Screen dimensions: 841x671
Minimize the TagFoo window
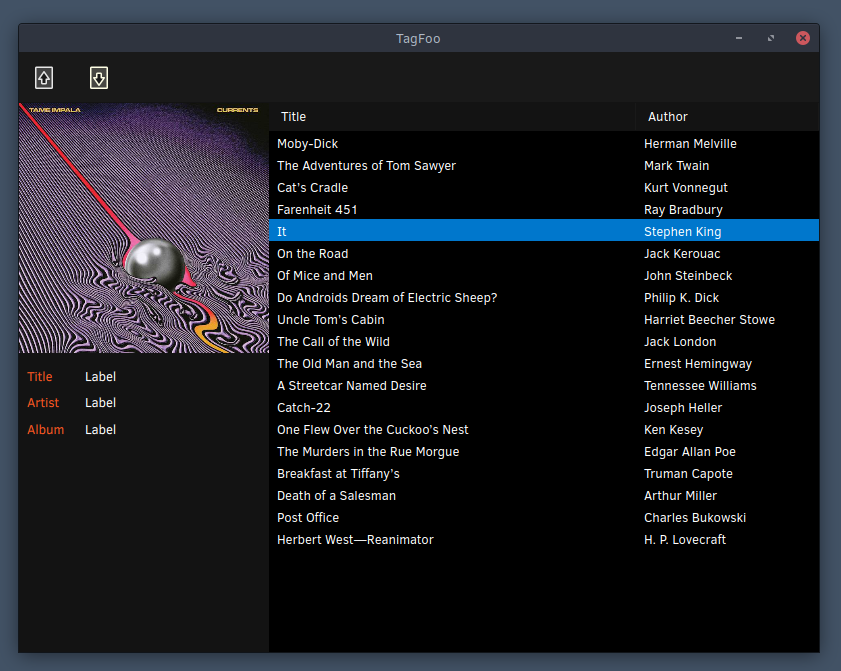point(739,38)
